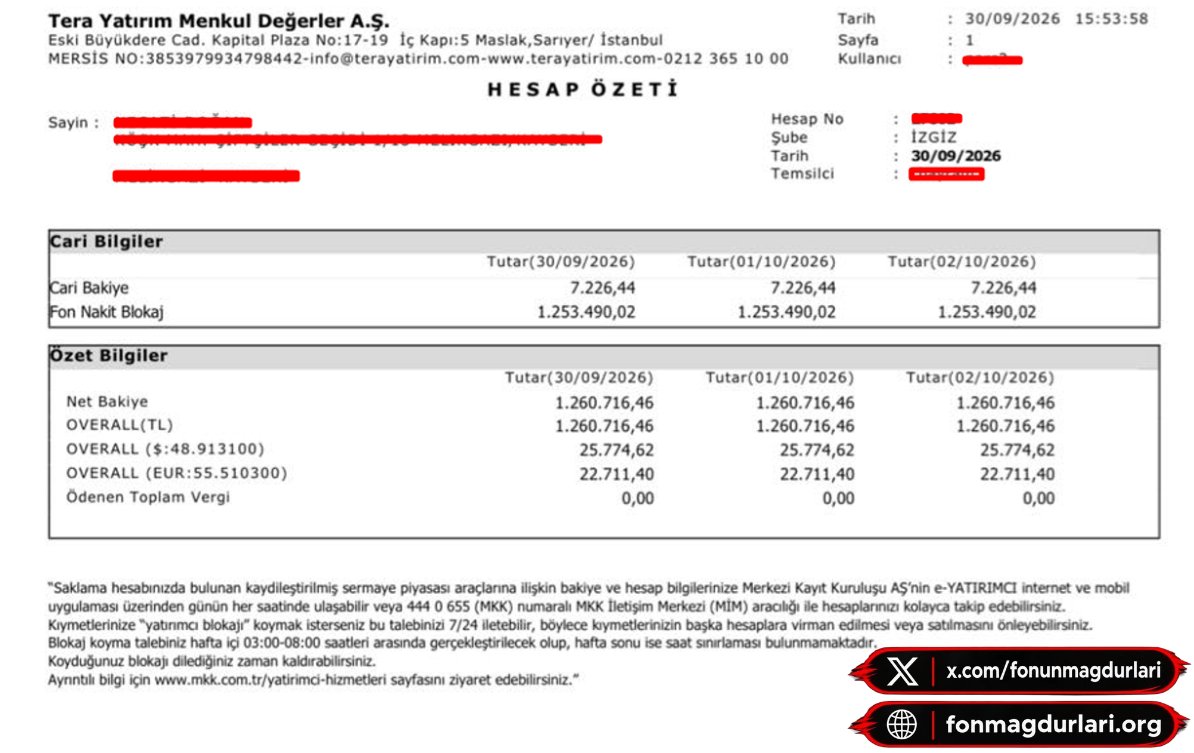Image resolution: width=1194 pixels, height=753 pixels.
Task: Select Cari Bakiye 7.226,44 for 30/09/2026
Action: pos(602,288)
